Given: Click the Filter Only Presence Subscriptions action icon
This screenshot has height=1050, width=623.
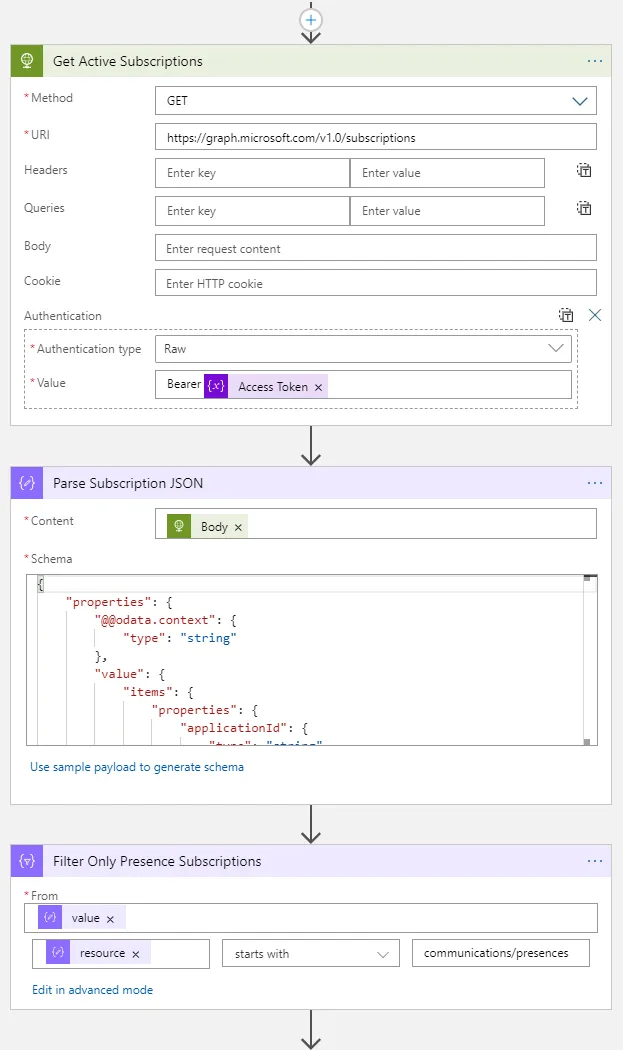Looking at the screenshot, I should (27, 861).
